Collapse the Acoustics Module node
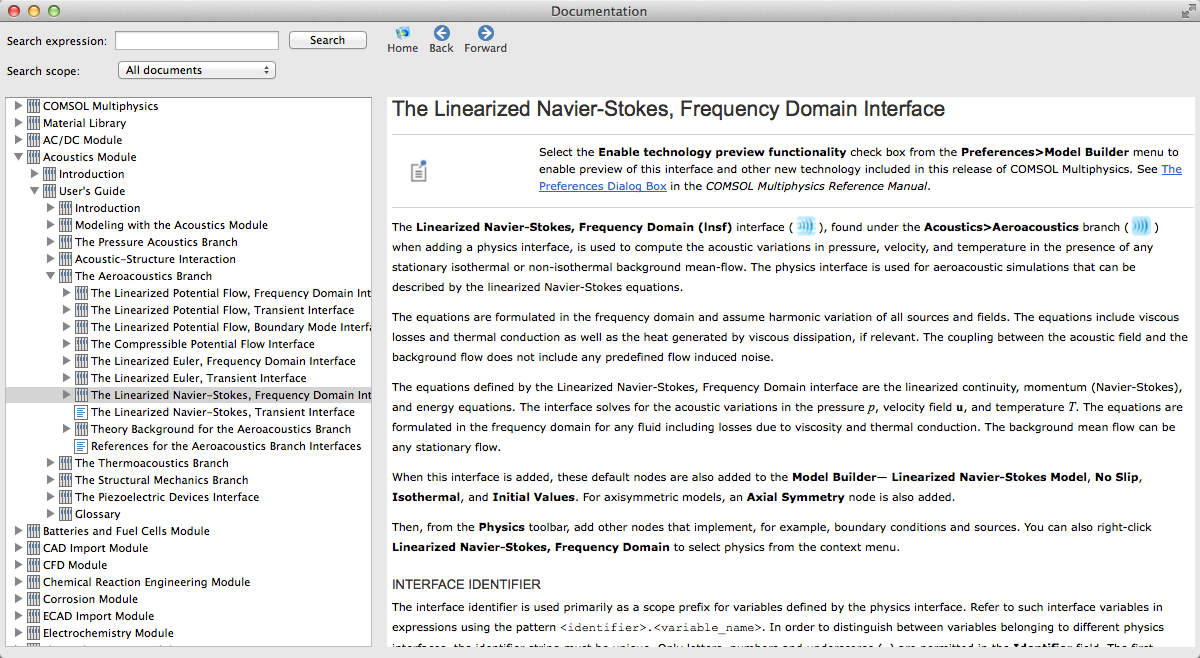 click(18, 157)
